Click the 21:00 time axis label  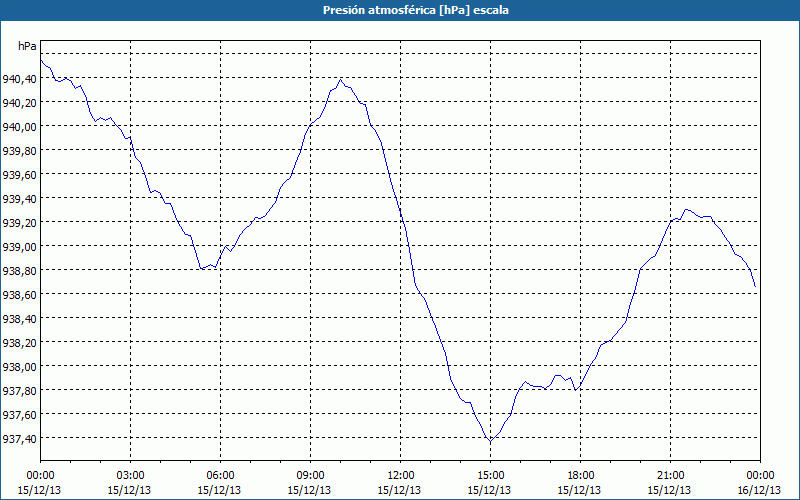pos(670,476)
